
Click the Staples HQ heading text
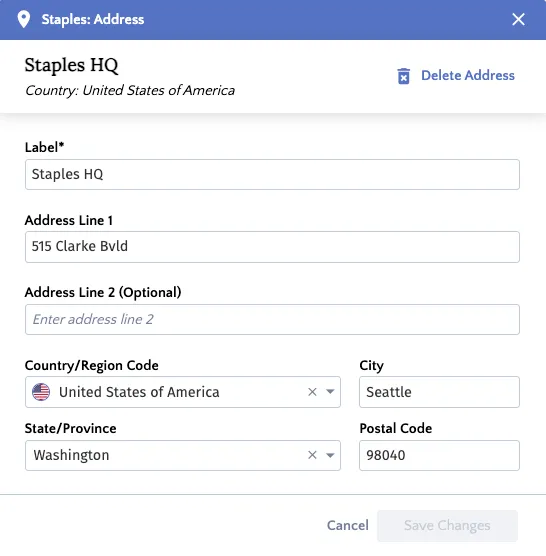[71, 66]
